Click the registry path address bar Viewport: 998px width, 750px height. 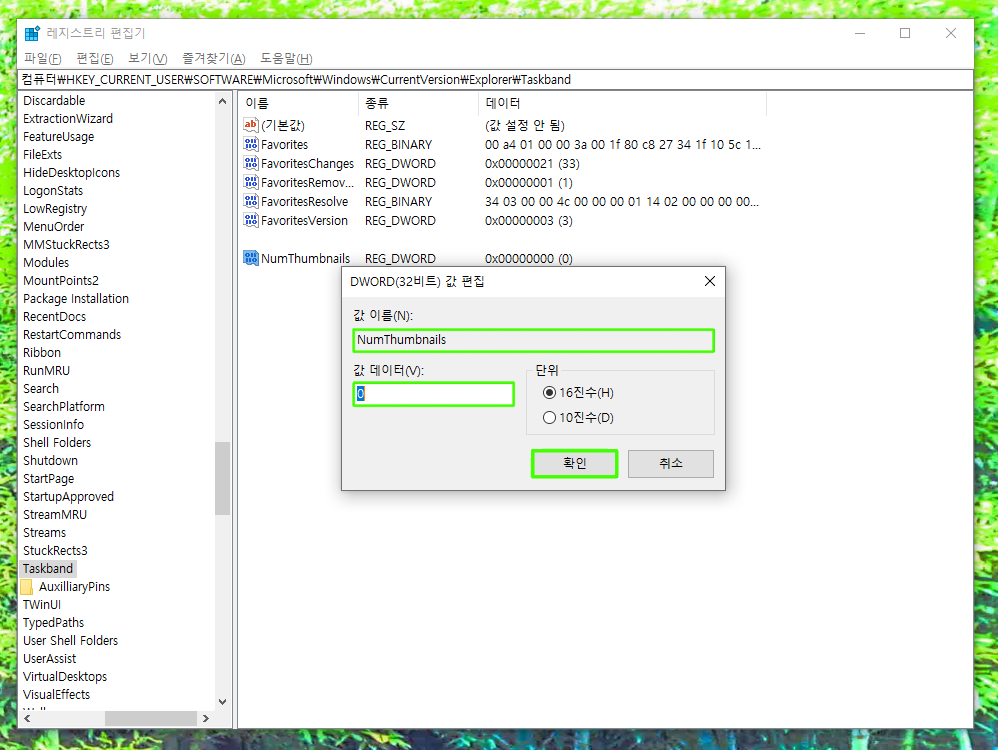(496, 80)
